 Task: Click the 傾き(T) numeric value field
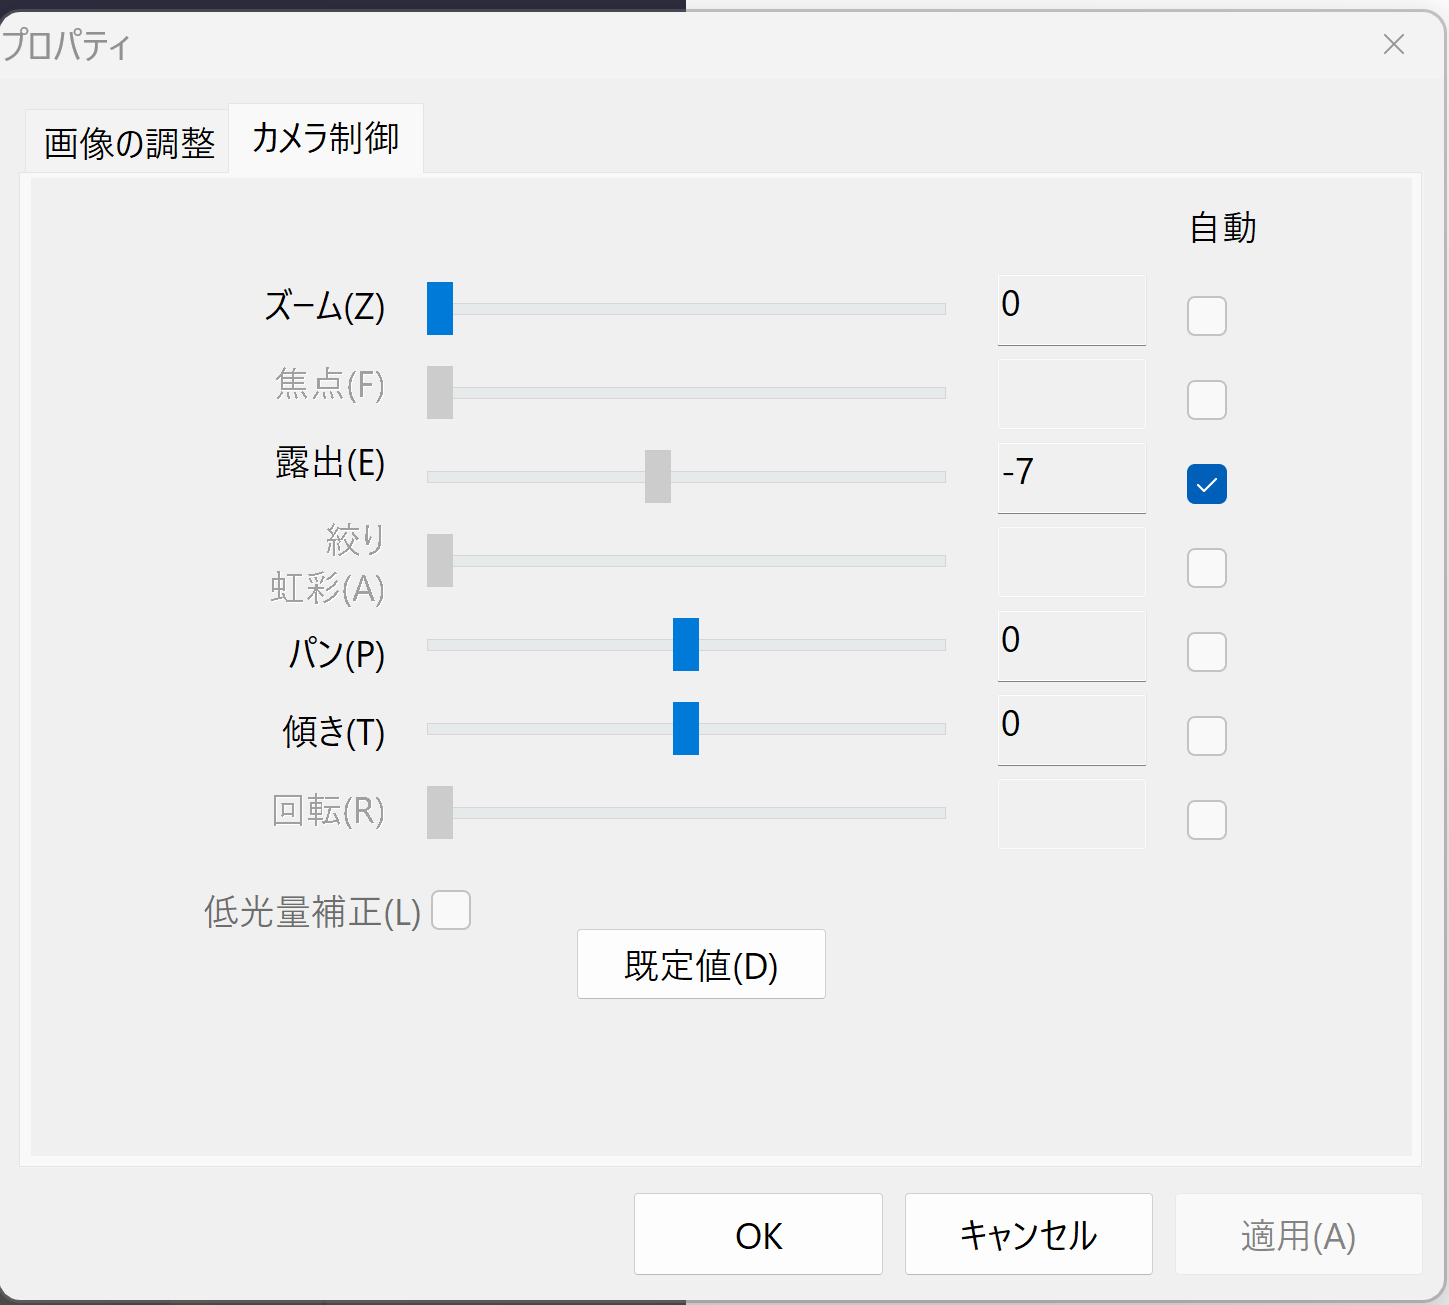click(x=1071, y=730)
